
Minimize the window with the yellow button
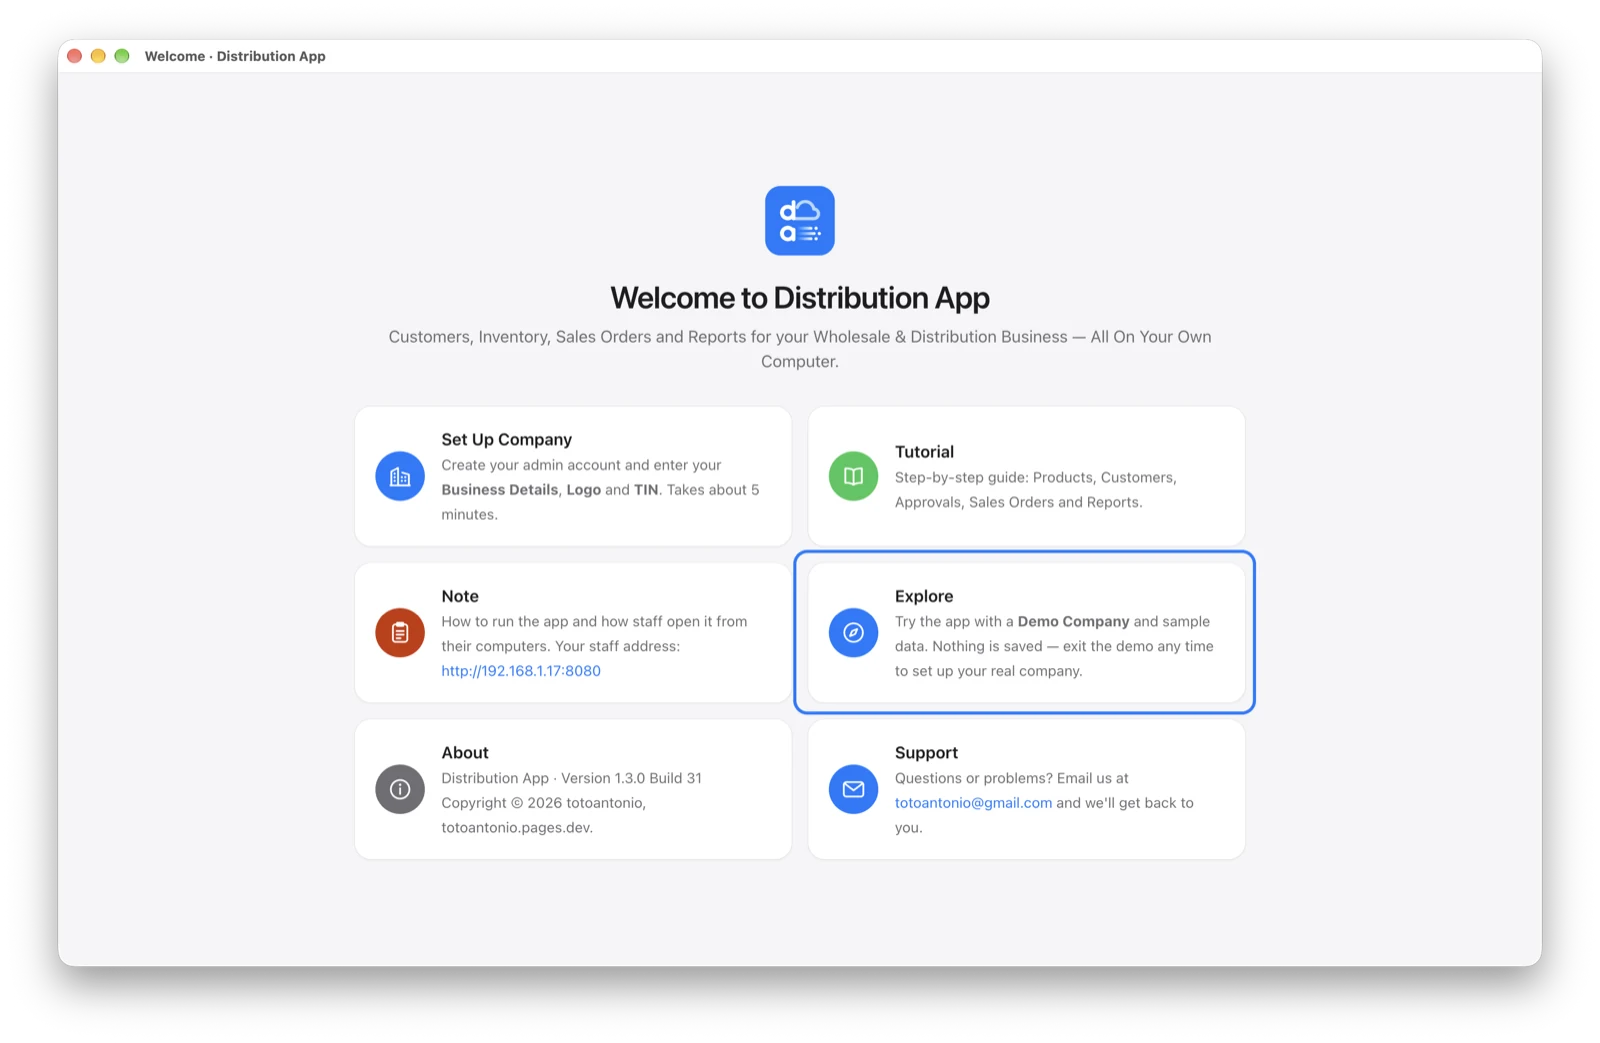98,56
